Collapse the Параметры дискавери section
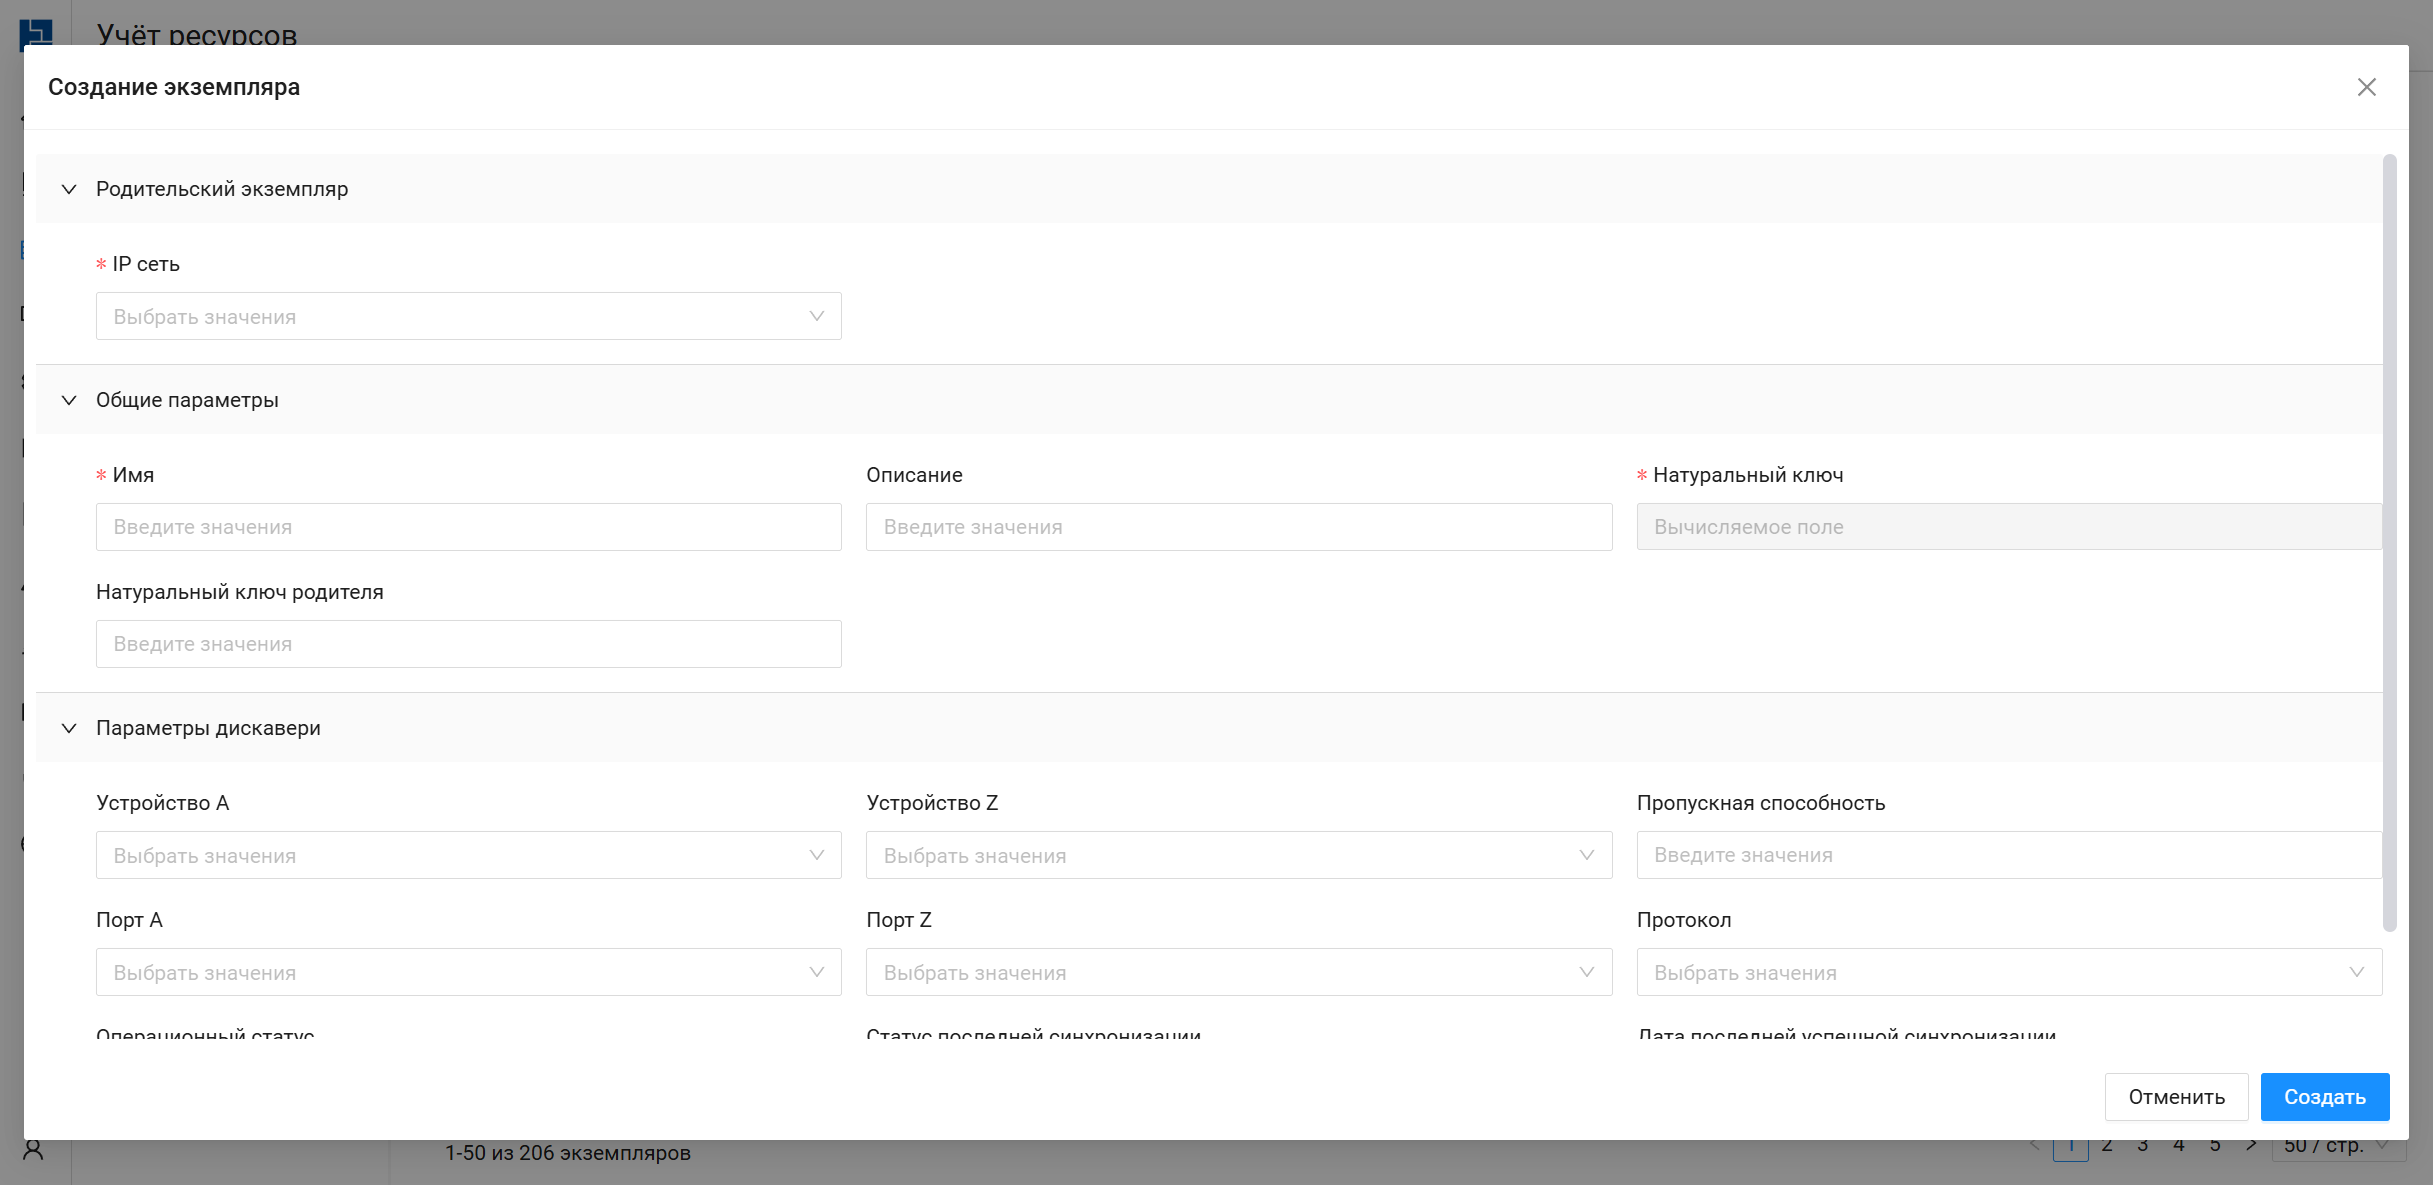2433x1185 pixels. 69,728
